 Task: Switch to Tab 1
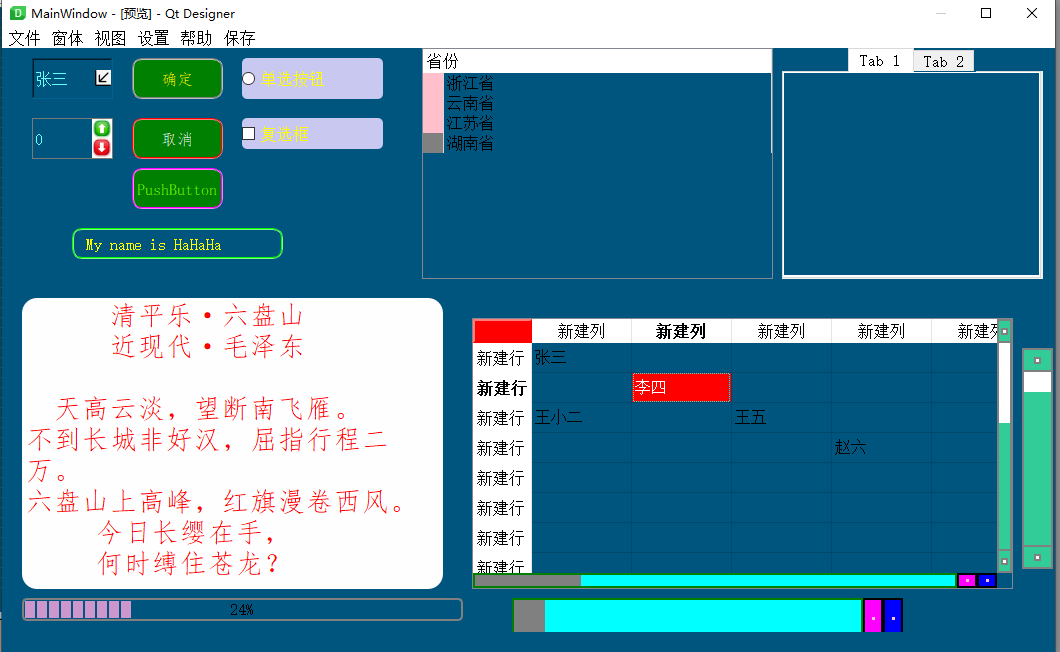[880, 61]
